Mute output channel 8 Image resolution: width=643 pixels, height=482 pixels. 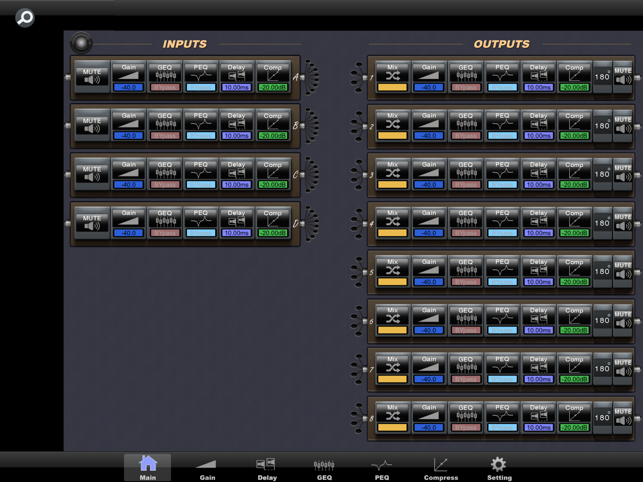[x=622, y=417]
